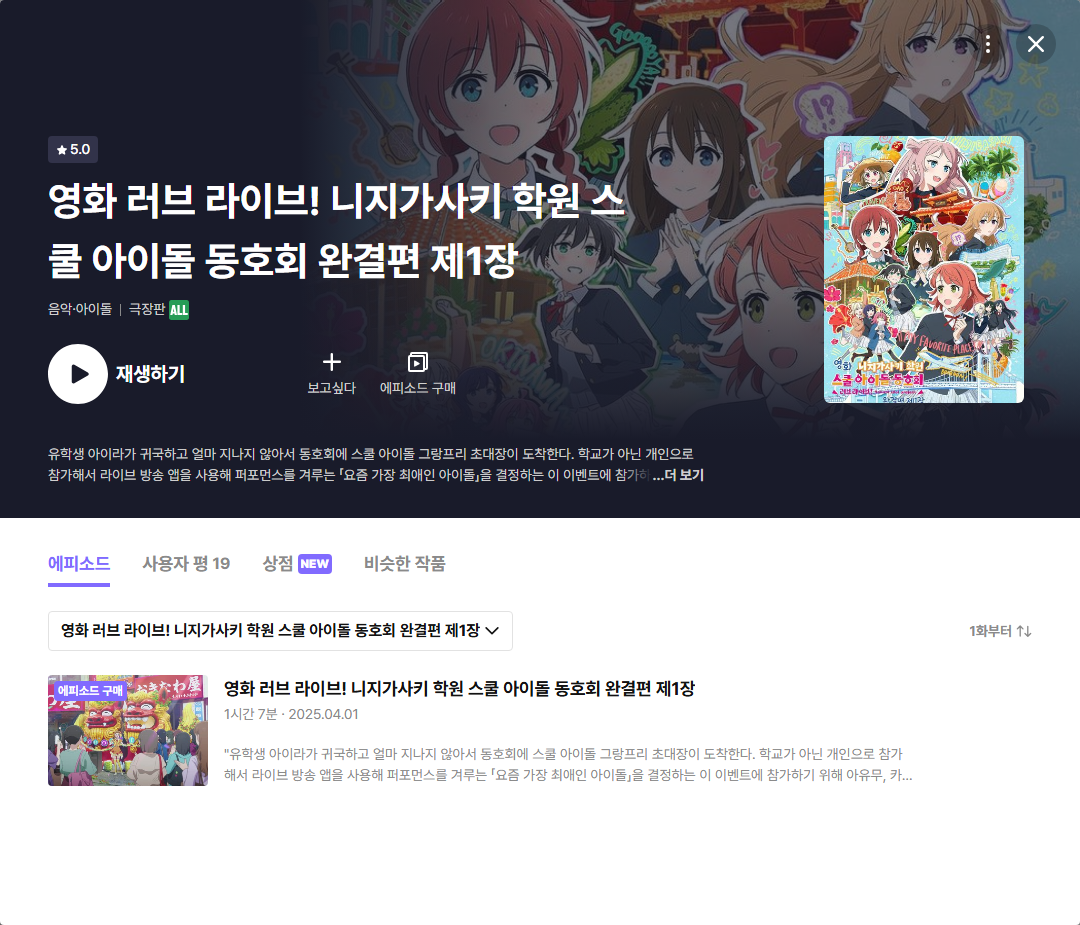The width and height of the screenshot is (1080, 925).
Task: Click the movie poster image on the right
Action: coord(923,269)
